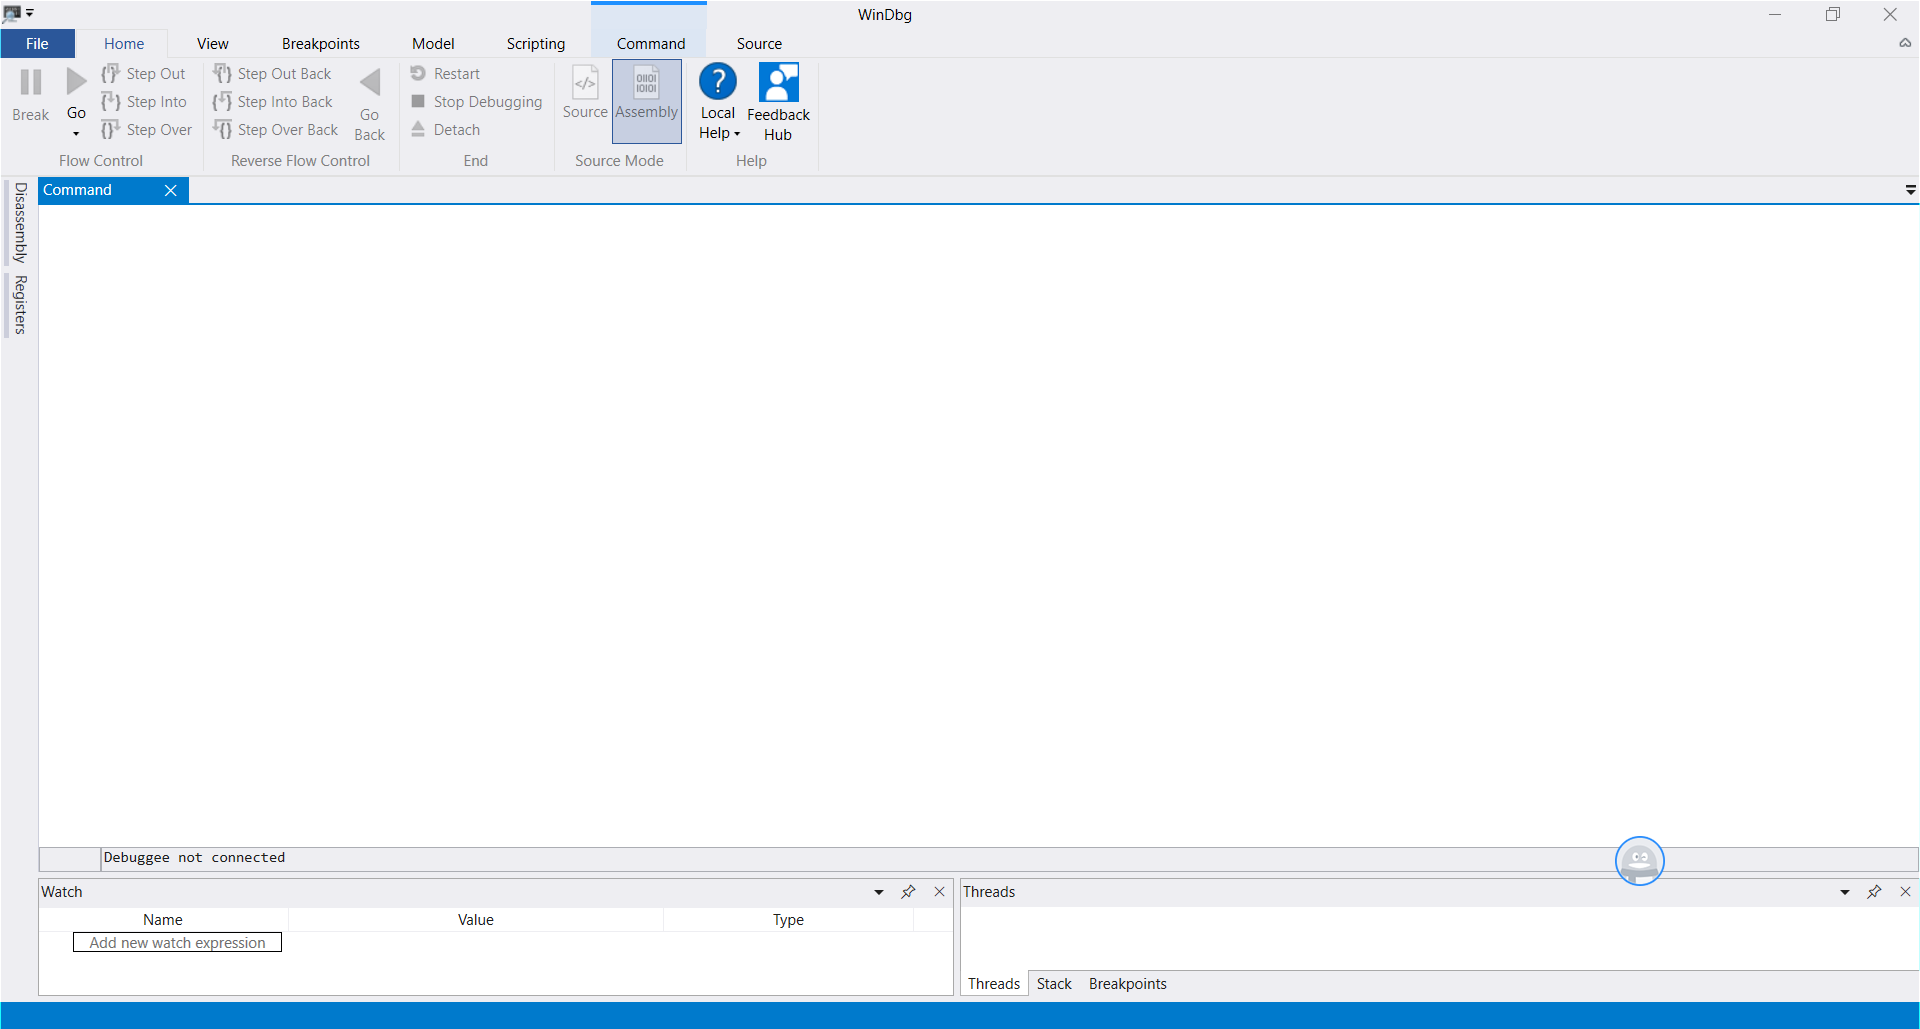Toggle Source mode button
Image resolution: width=1920 pixels, height=1029 pixels.
click(585, 100)
